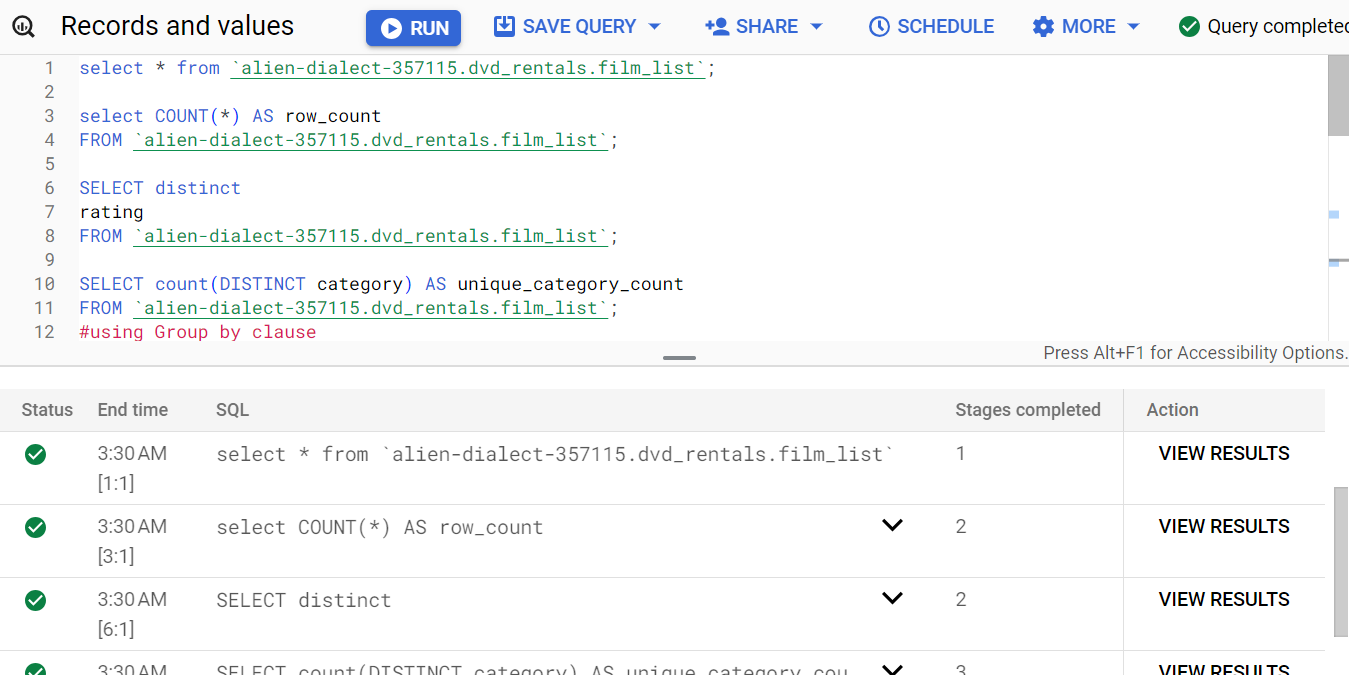Image resolution: width=1354 pixels, height=675 pixels.
Task: Click Query completed green check icon
Action: tap(1189, 27)
